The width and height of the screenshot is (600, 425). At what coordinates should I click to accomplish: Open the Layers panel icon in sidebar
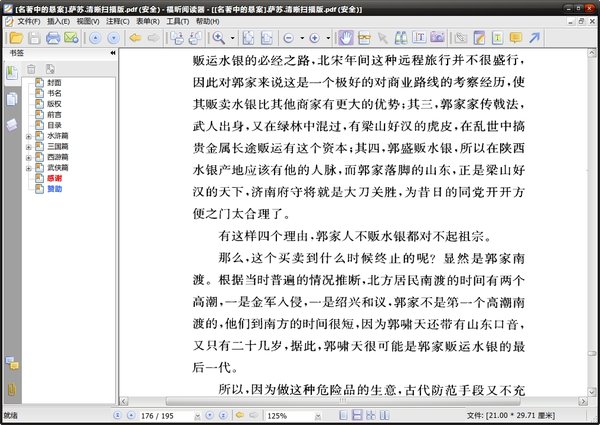point(12,124)
